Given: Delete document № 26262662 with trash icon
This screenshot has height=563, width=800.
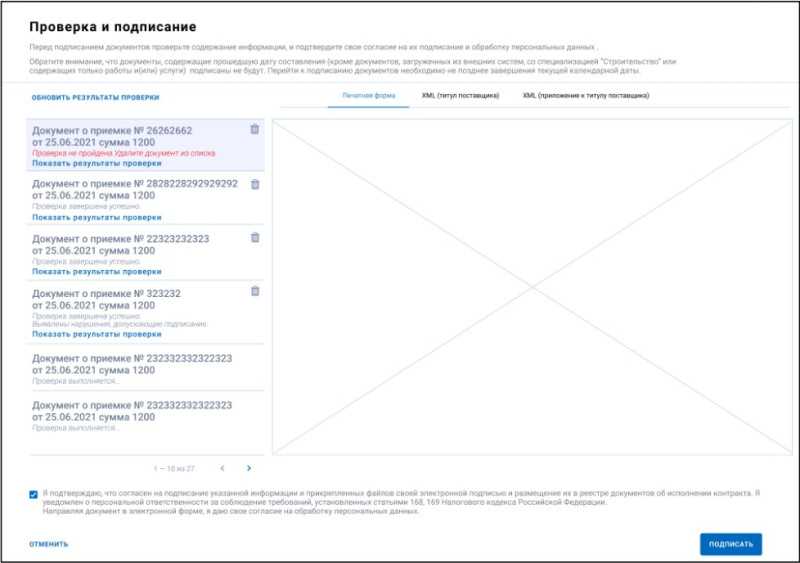Looking at the screenshot, I should tap(255, 130).
